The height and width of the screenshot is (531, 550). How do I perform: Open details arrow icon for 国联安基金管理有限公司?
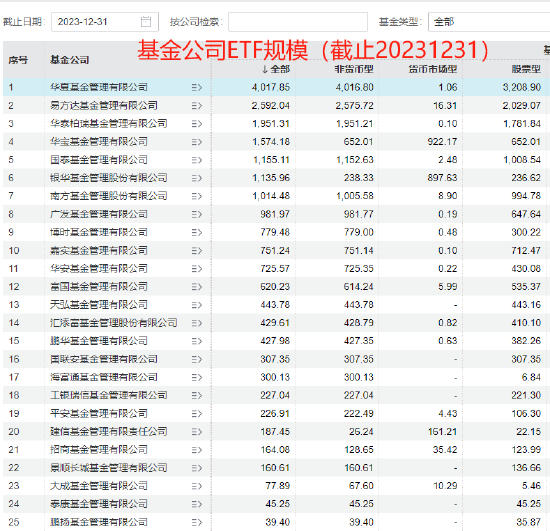tap(197, 359)
